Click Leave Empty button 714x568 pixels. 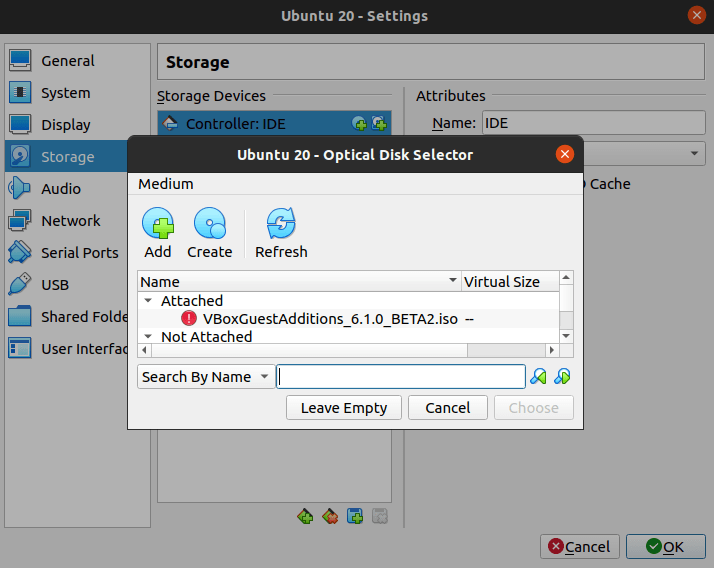[344, 408]
